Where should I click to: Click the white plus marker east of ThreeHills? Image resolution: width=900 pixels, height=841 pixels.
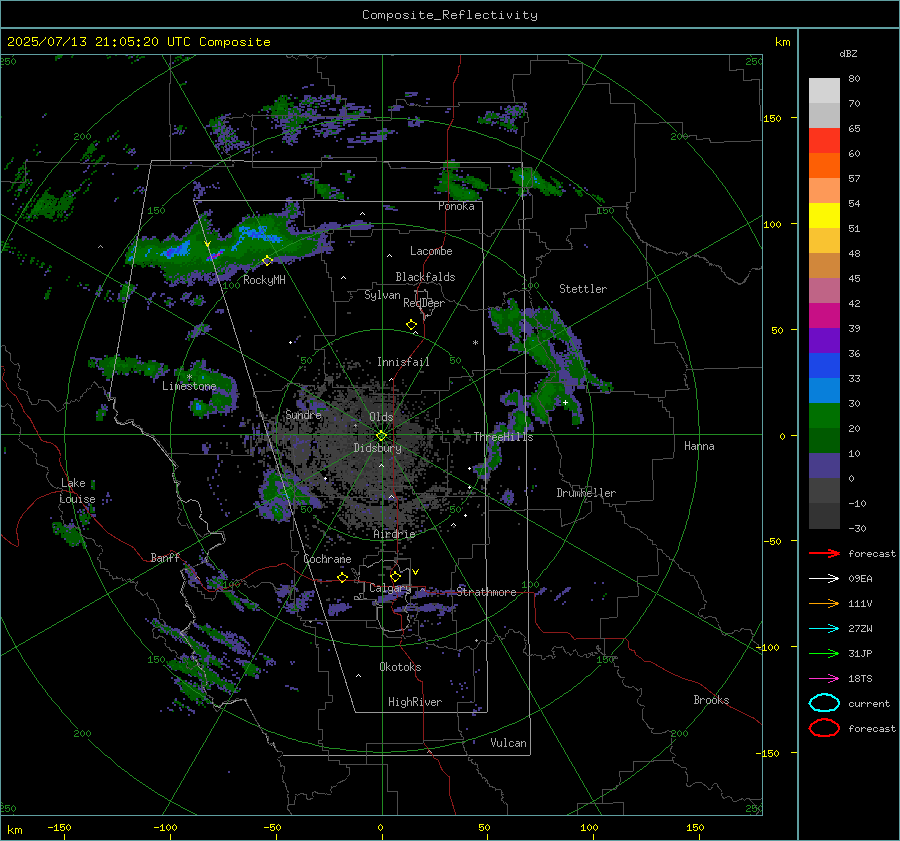[565, 402]
